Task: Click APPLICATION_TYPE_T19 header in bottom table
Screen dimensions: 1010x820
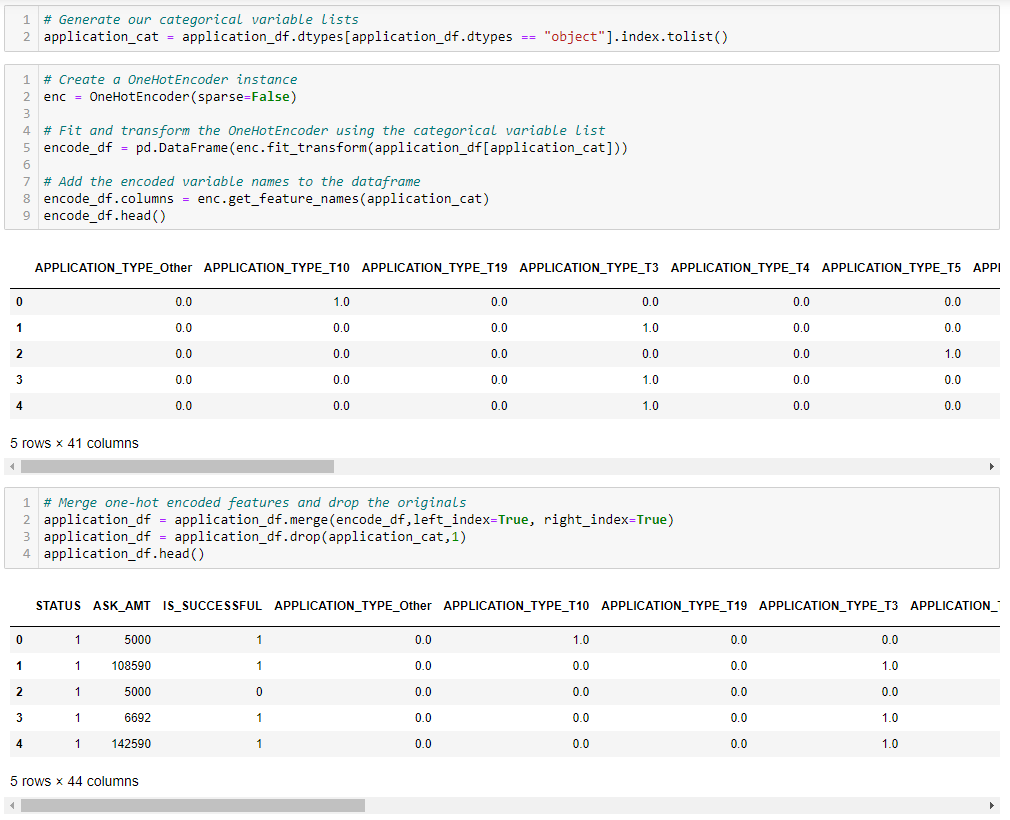Action: click(674, 606)
